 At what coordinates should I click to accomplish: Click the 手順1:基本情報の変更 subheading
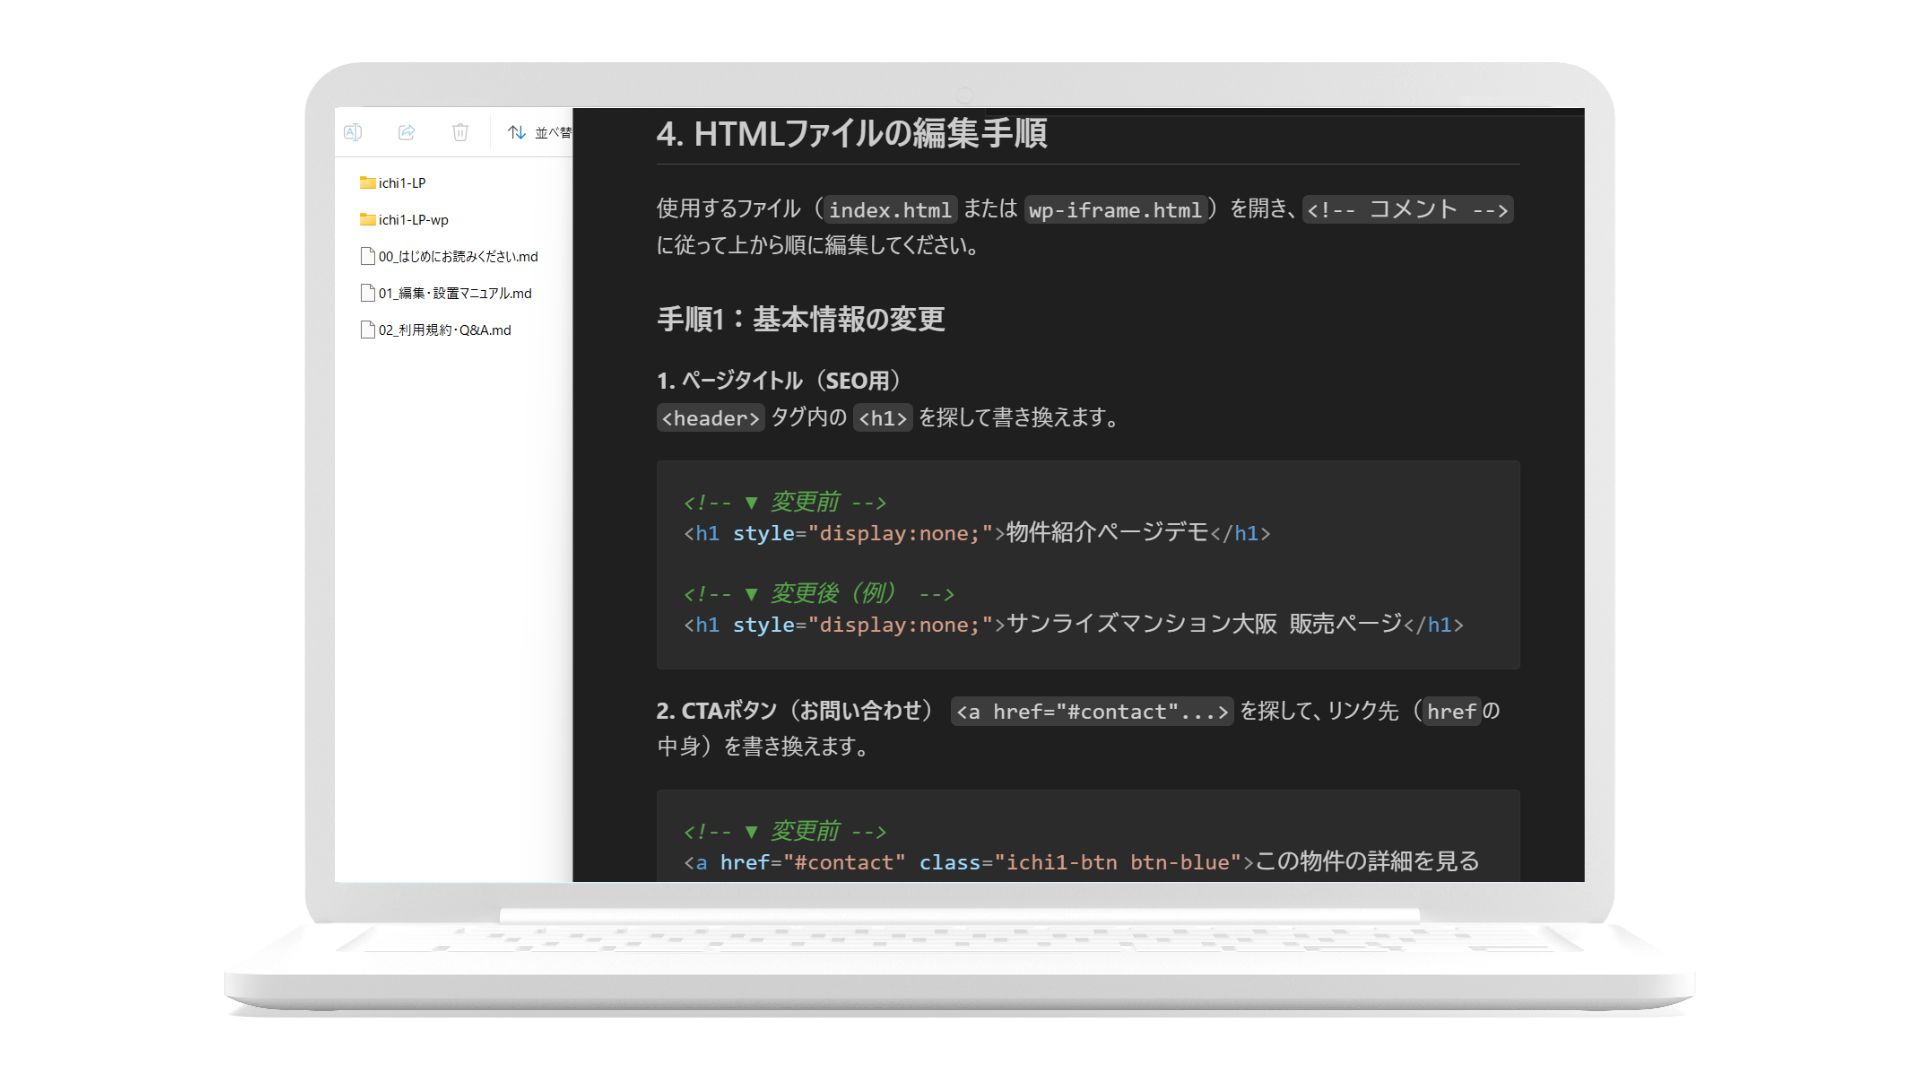coord(800,319)
